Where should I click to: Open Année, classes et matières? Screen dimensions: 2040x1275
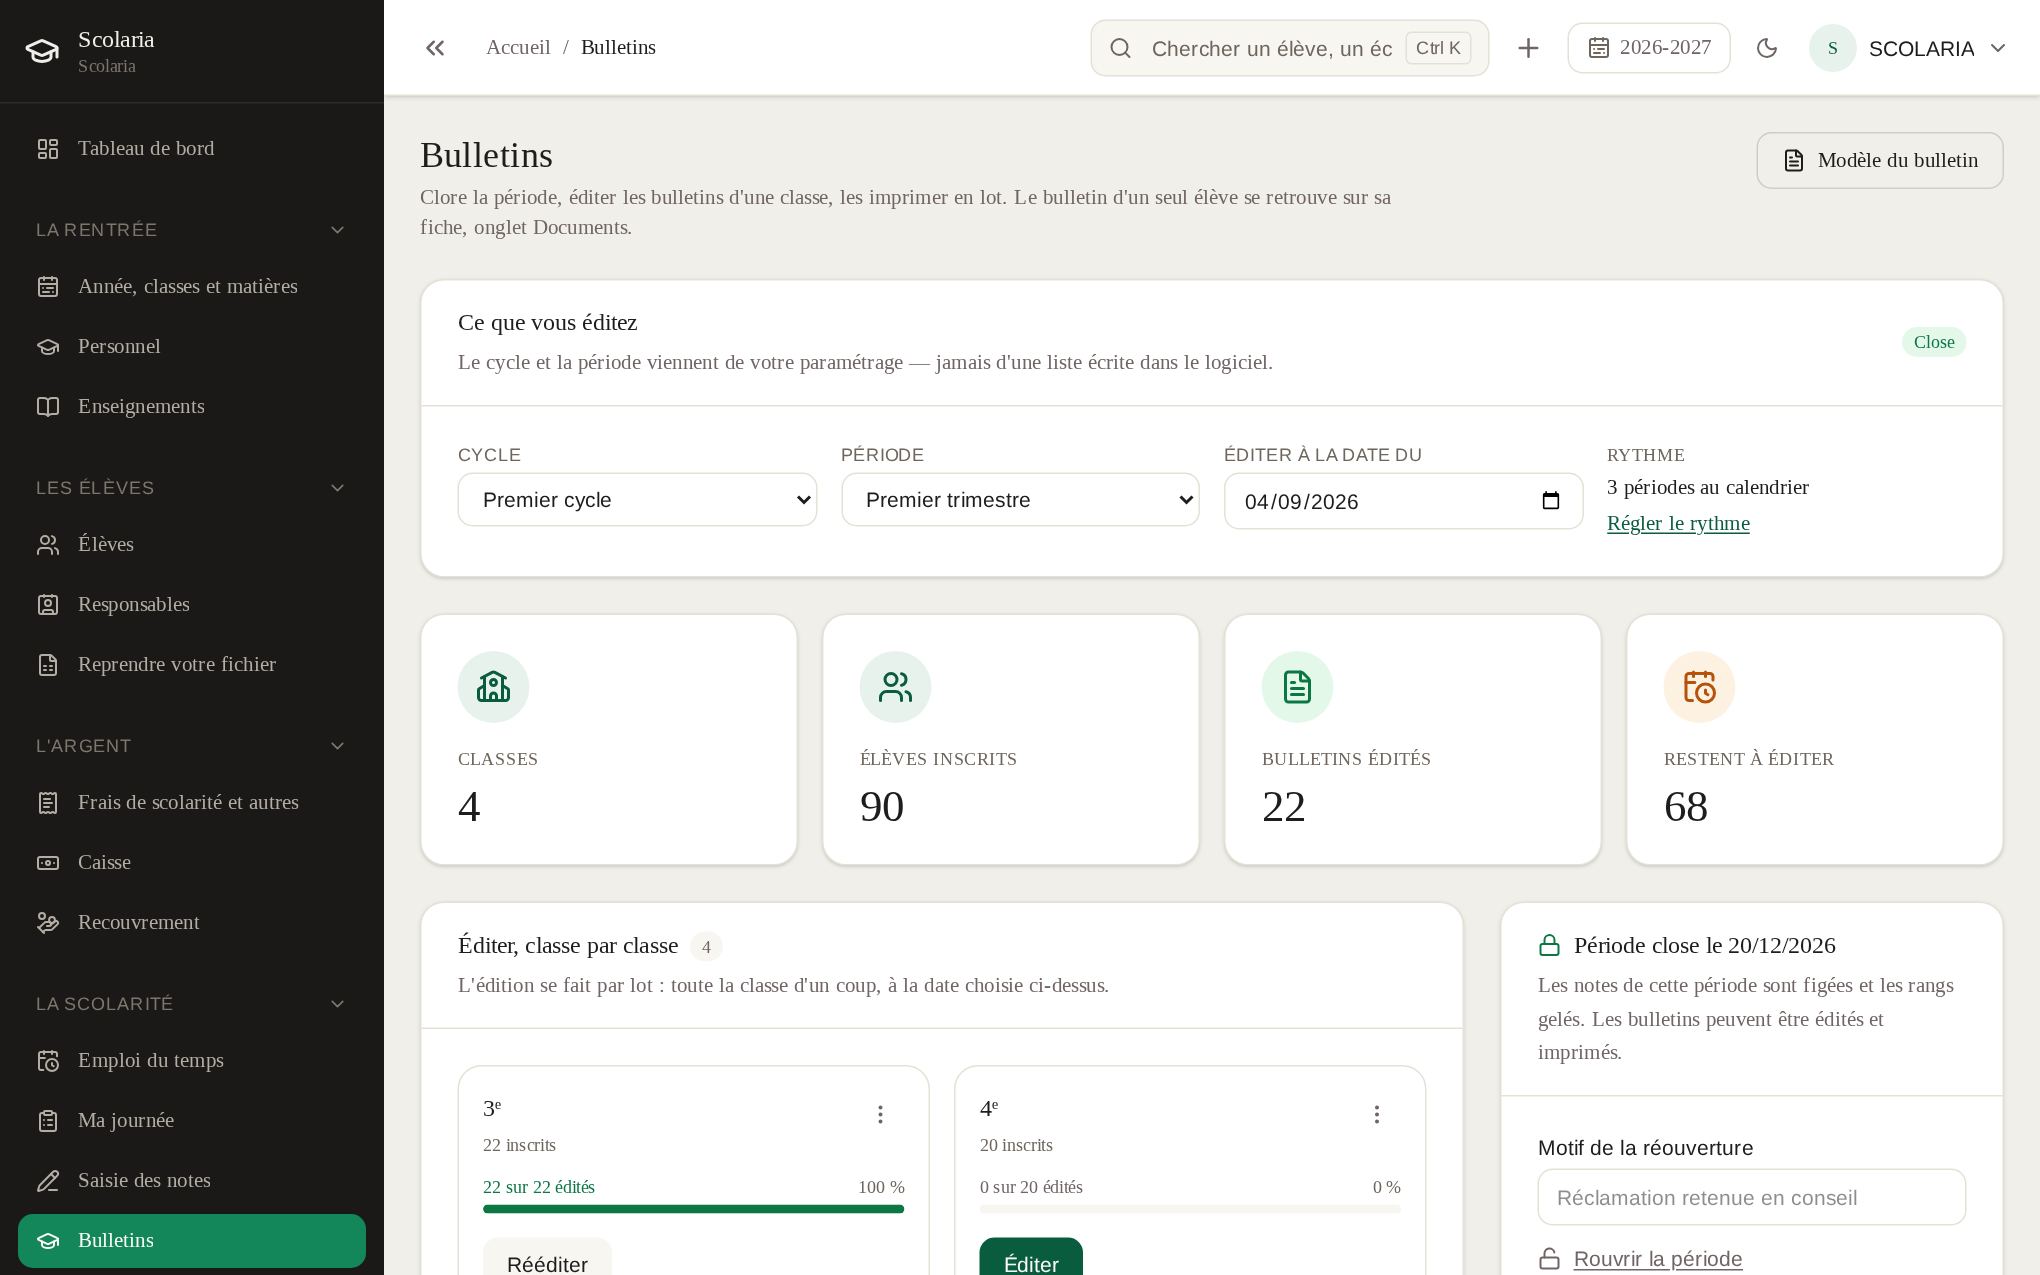tap(192, 287)
